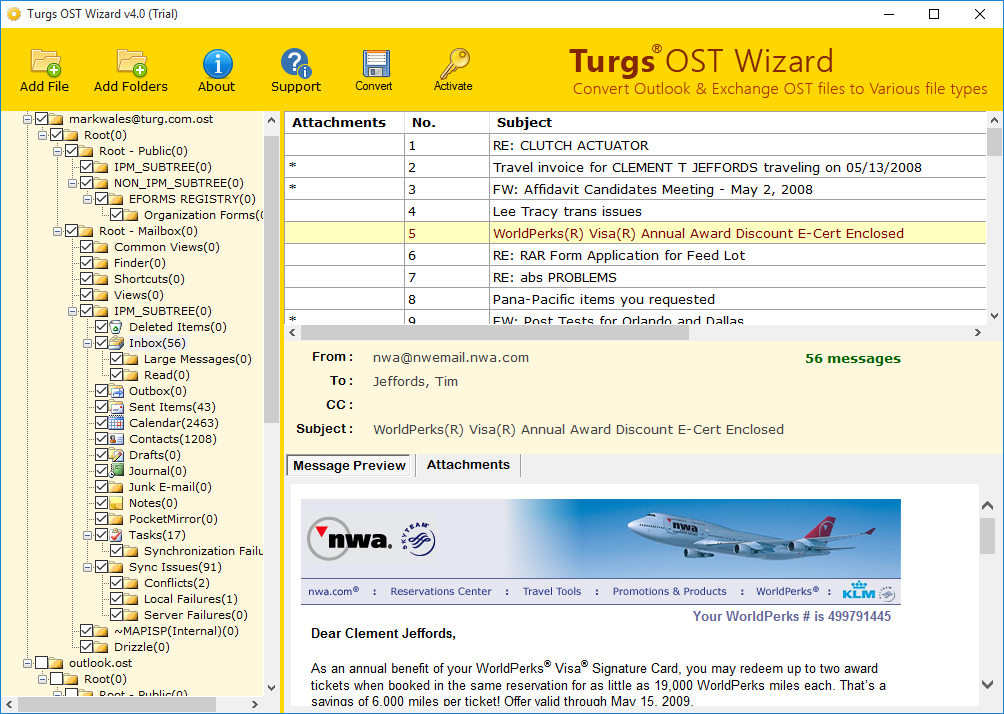Collapse the Inbox(56) tree node
1004x714 pixels.
tap(87, 343)
